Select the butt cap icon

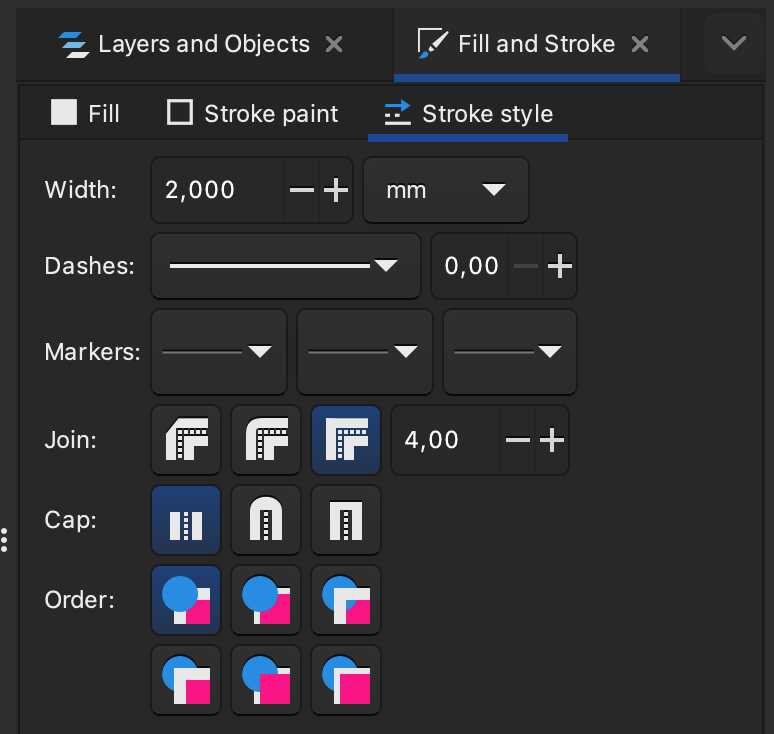click(x=186, y=520)
